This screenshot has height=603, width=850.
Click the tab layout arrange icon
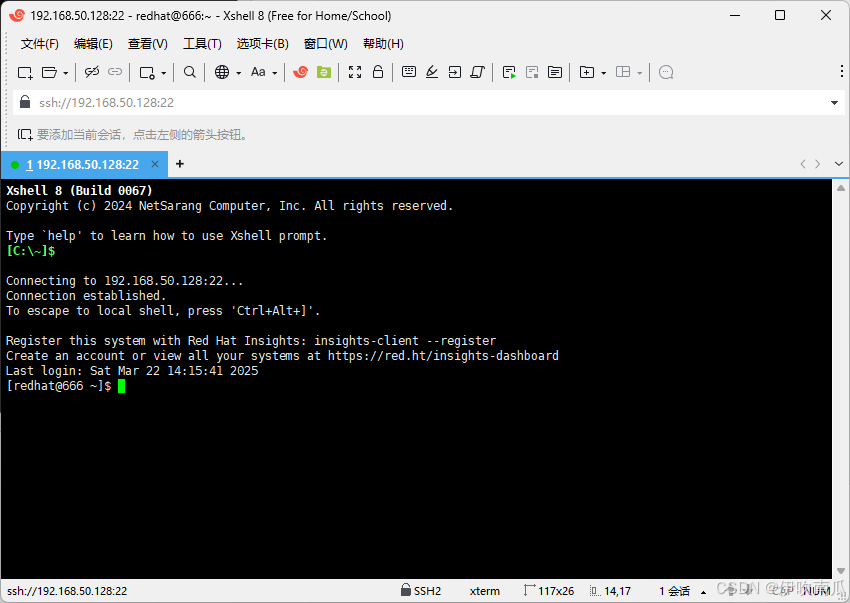pos(623,72)
